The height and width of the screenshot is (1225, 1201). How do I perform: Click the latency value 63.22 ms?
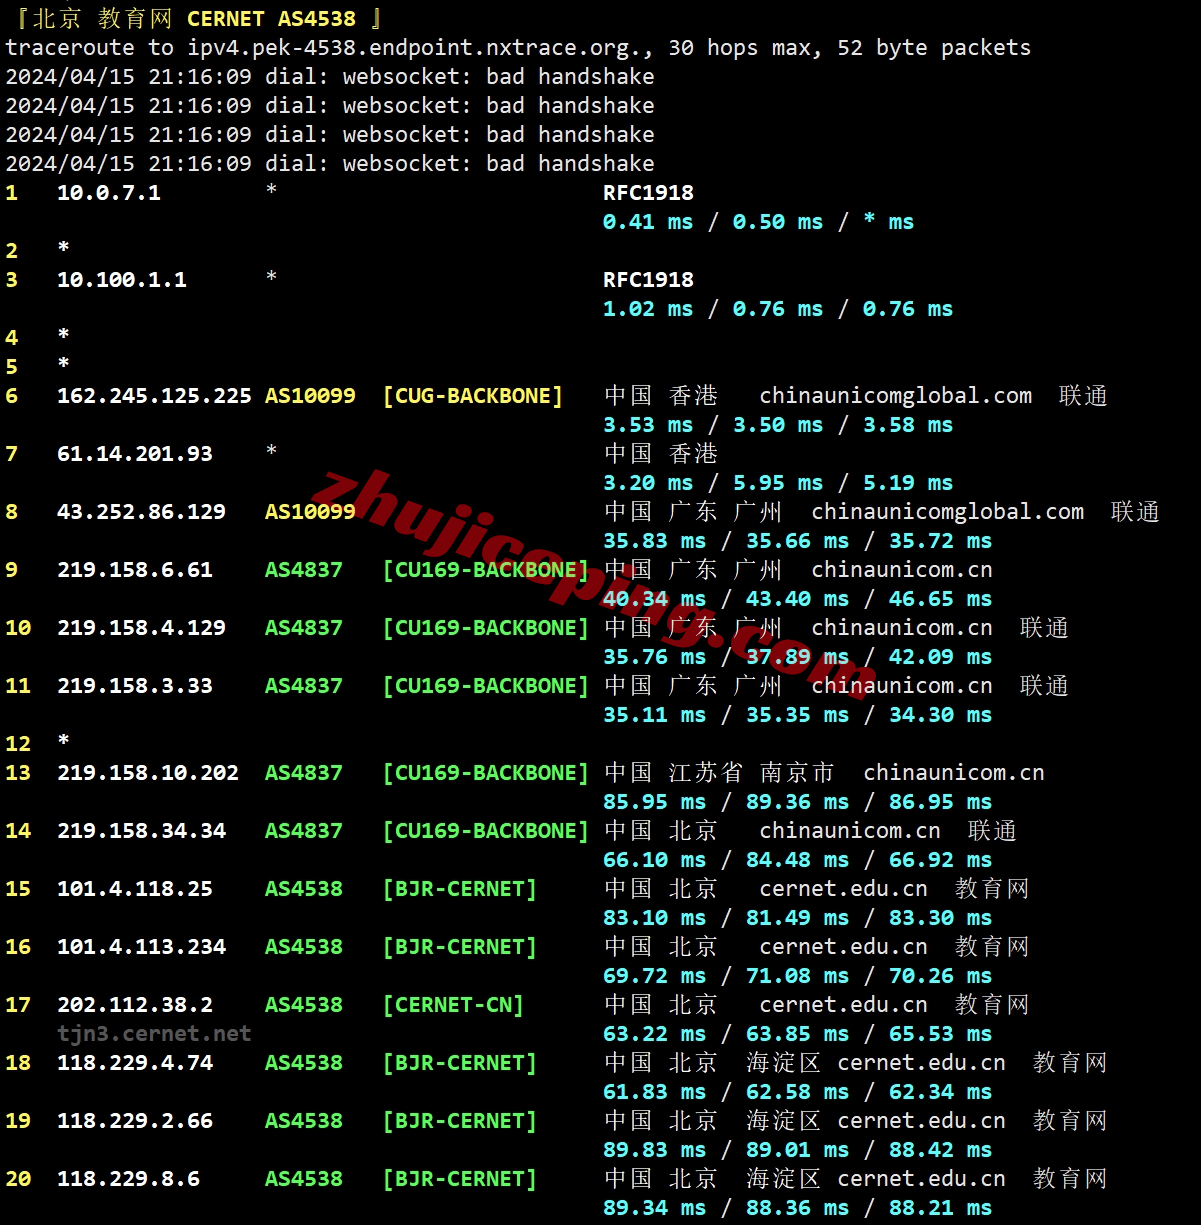pyautogui.click(x=655, y=1034)
